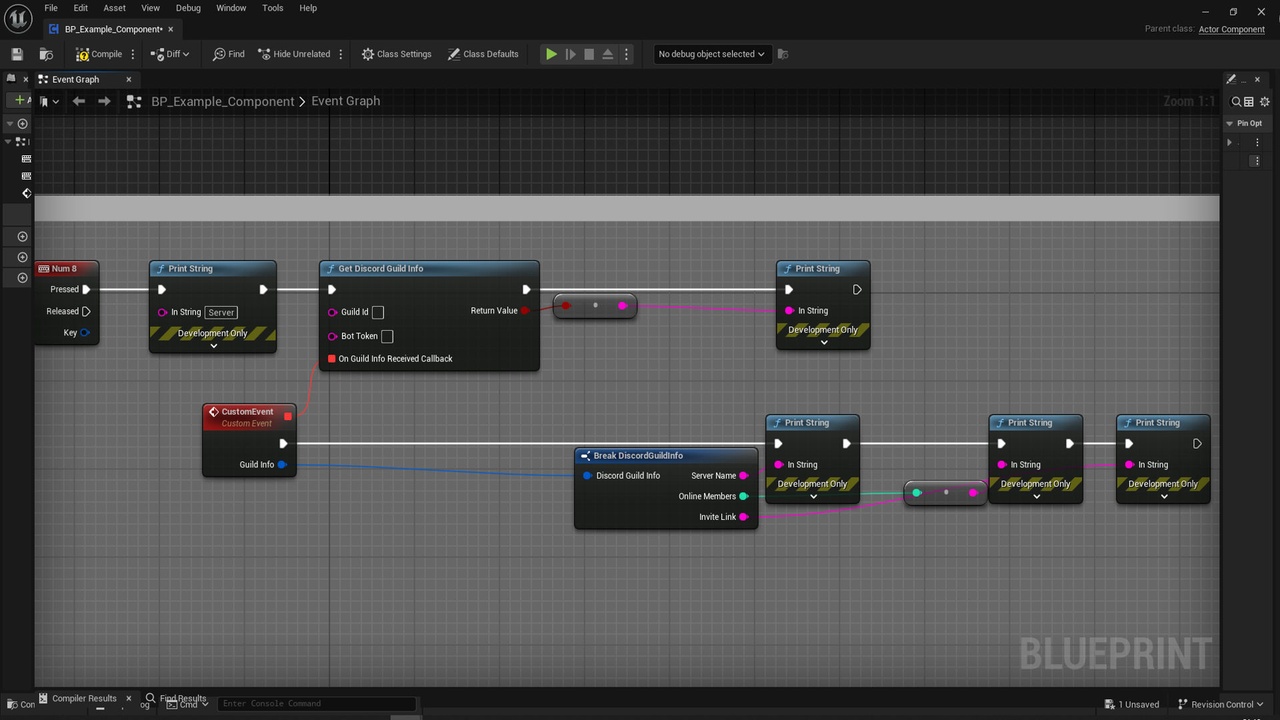Expand the first Print String node options
This screenshot has width=1280, height=720.
(213, 346)
